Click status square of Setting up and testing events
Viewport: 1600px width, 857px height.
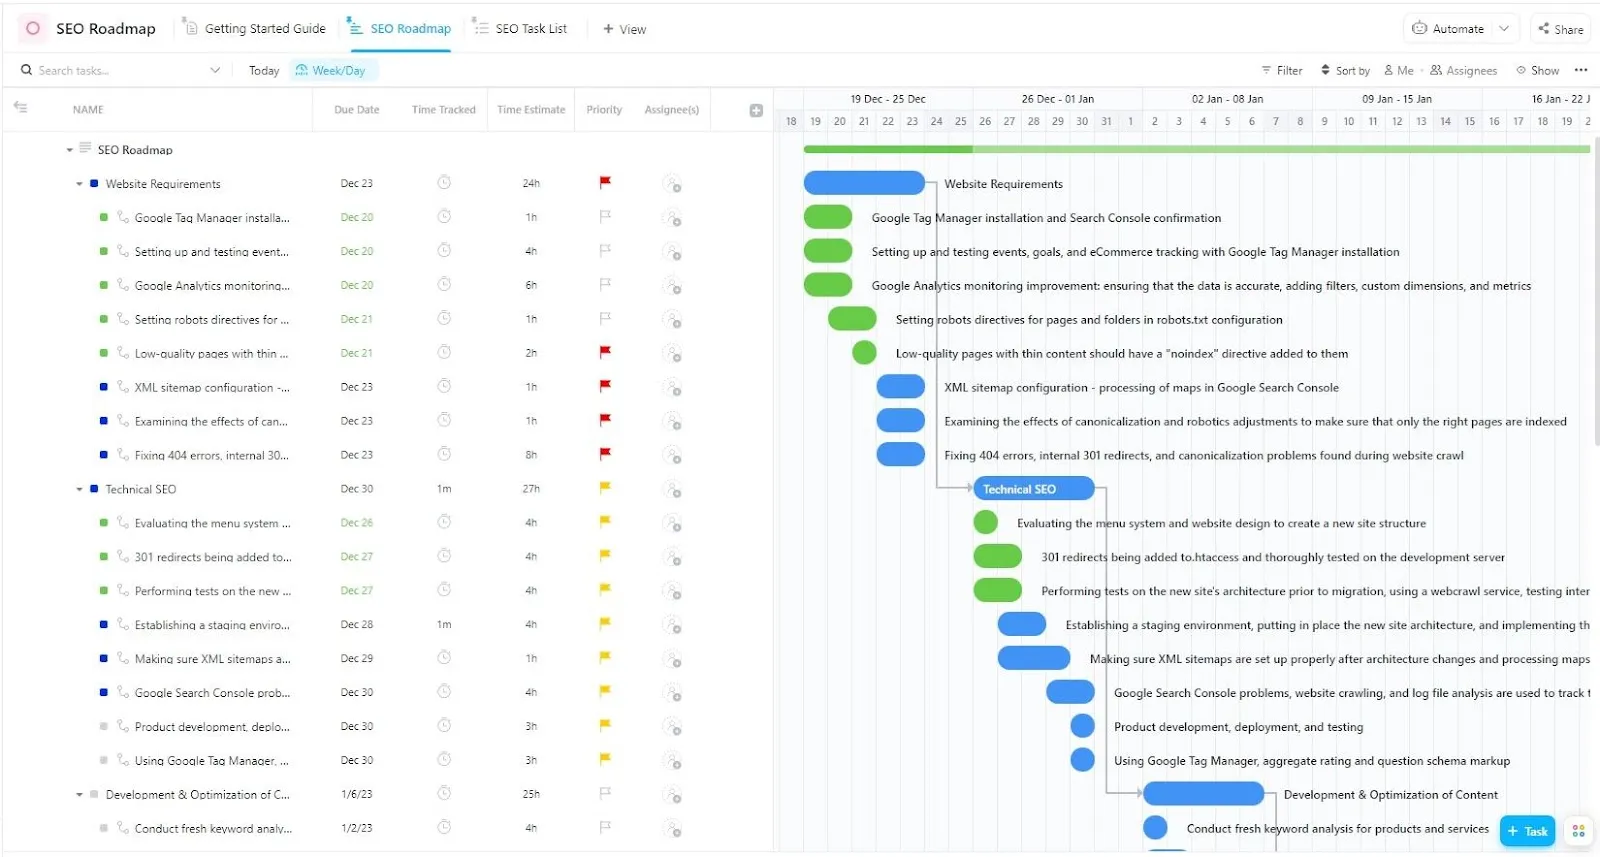[x=104, y=251]
